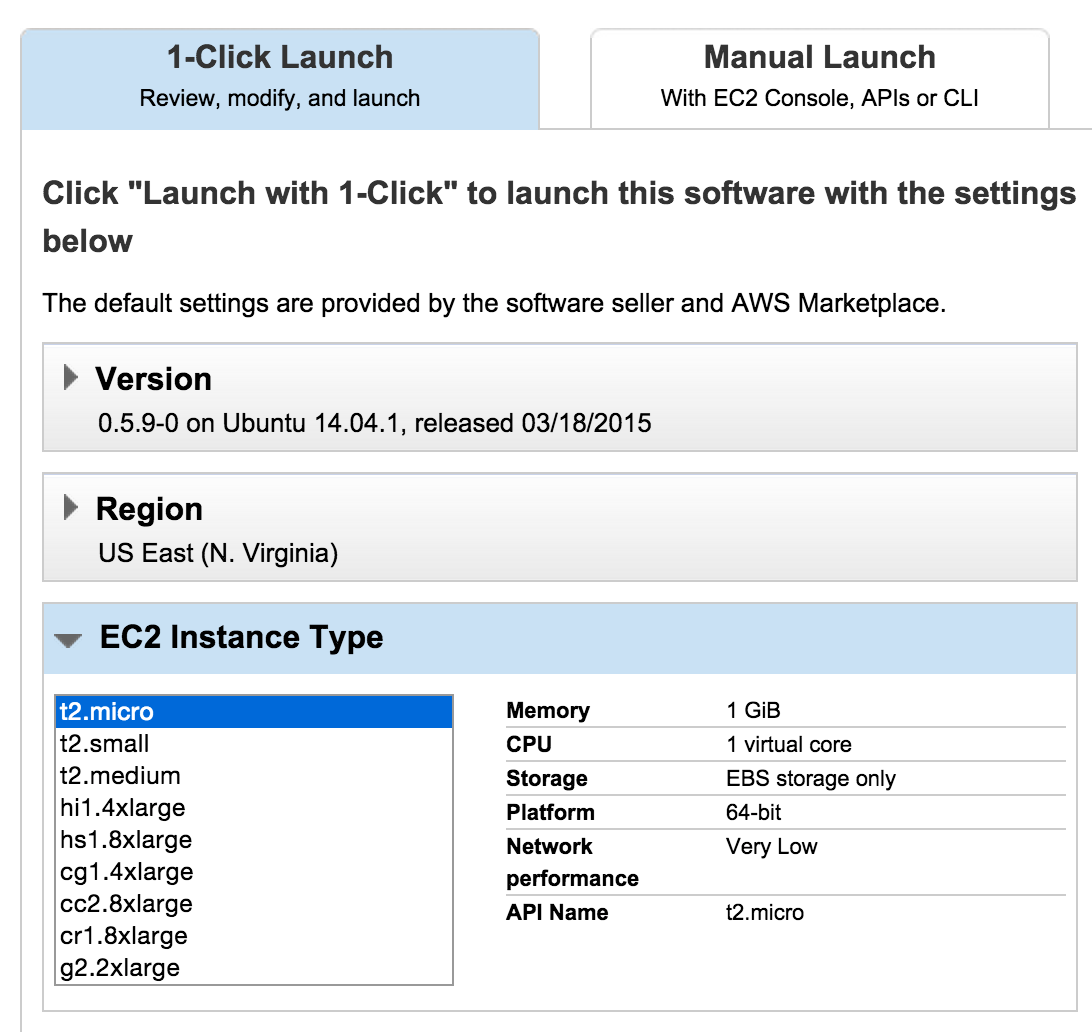Choose t2.medium instance type
Image resolution: width=1092 pixels, height=1032 pixels.
(254, 776)
